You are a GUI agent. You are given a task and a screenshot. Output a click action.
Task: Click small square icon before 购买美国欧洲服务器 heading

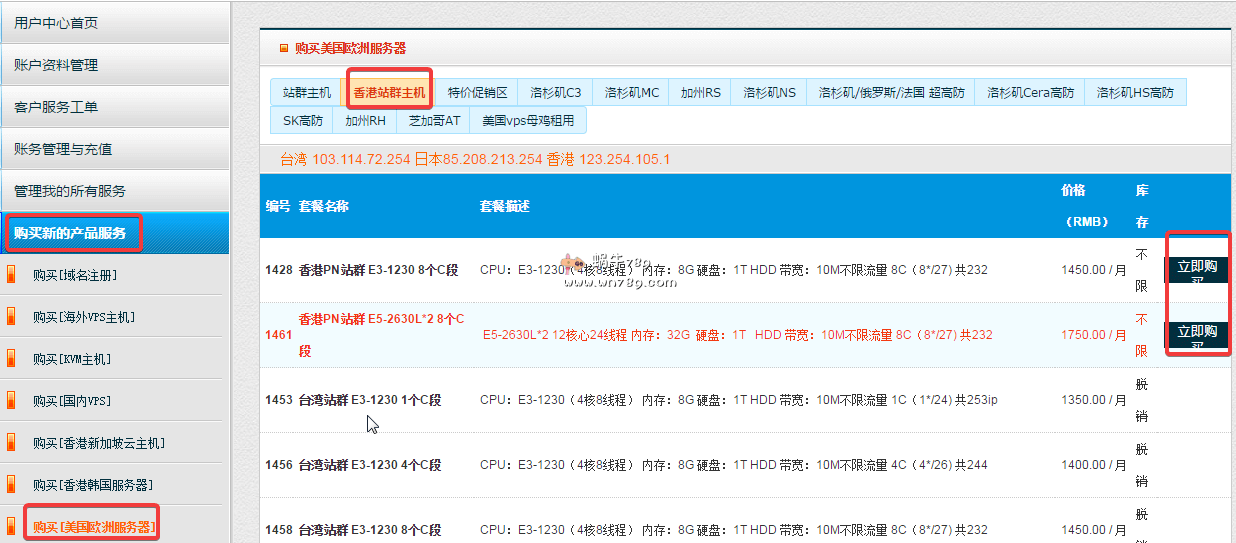284,47
